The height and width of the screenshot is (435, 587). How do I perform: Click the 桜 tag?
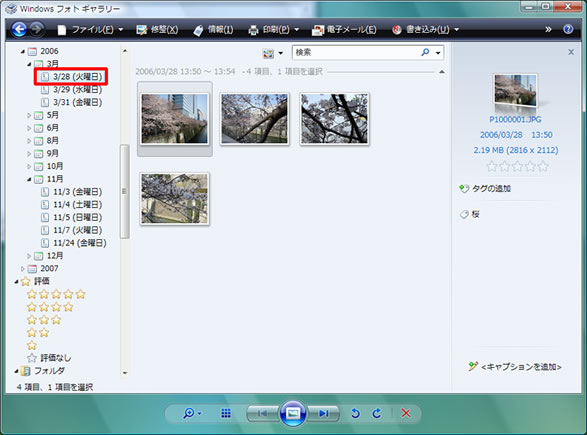pyautogui.click(x=470, y=215)
